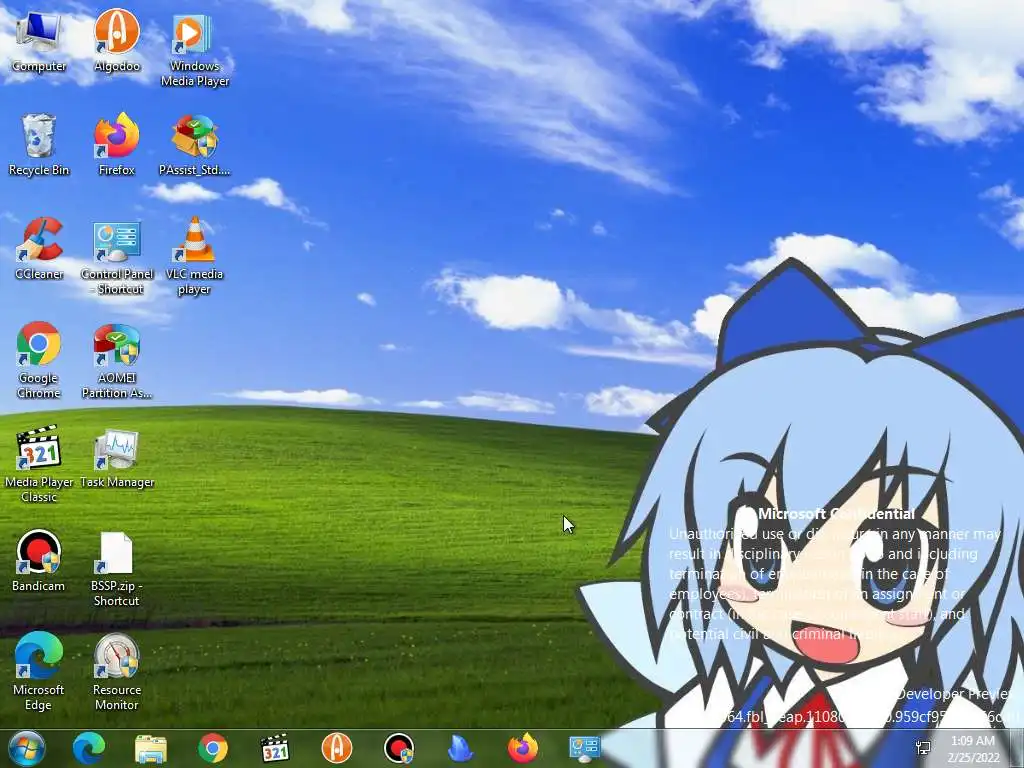Select the BSSP.zip shortcut file
1024x768 pixels.
[x=117, y=569]
